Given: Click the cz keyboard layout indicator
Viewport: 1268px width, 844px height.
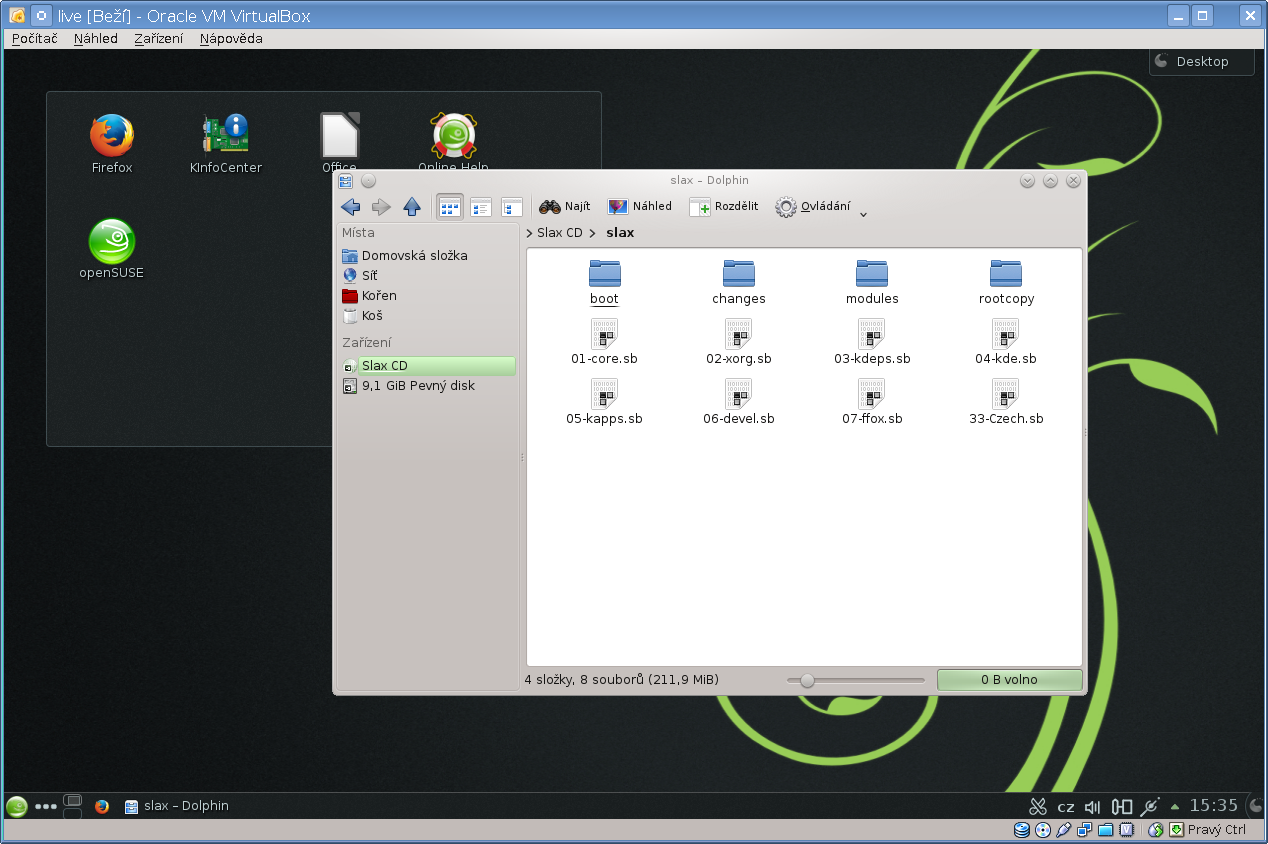Looking at the screenshot, I should tap(1066, 807).
